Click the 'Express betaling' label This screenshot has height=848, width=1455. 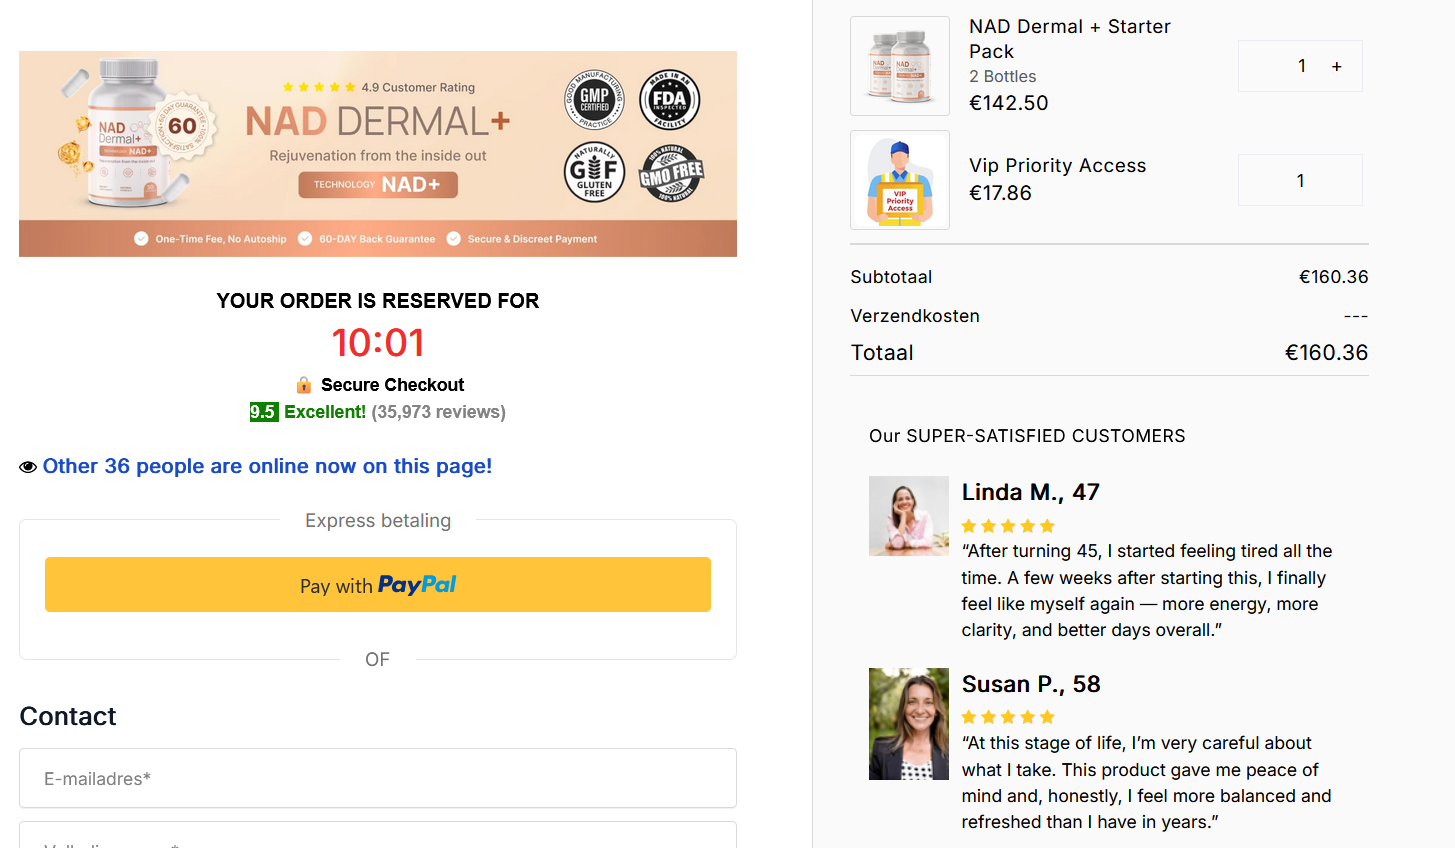point(378,521)
